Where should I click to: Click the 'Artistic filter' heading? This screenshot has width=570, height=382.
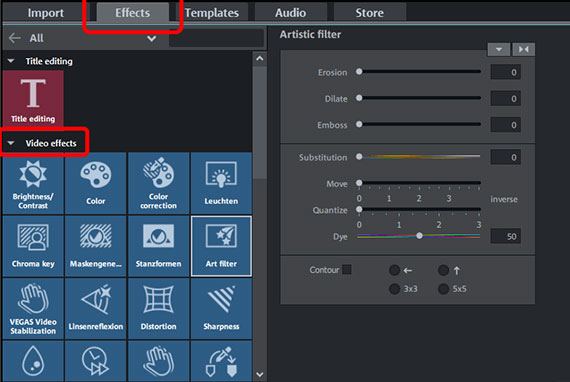(x=310, y=35)
